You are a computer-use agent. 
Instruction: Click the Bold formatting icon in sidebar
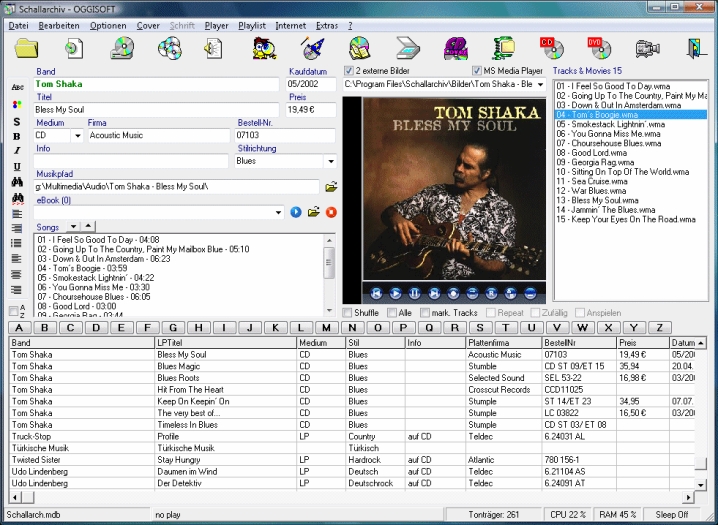[16, 135]
